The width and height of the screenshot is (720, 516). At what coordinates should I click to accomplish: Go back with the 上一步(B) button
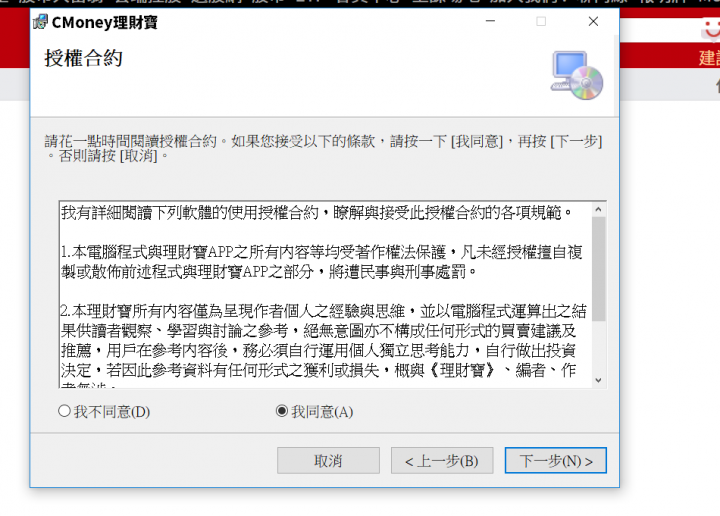point(442,460)
